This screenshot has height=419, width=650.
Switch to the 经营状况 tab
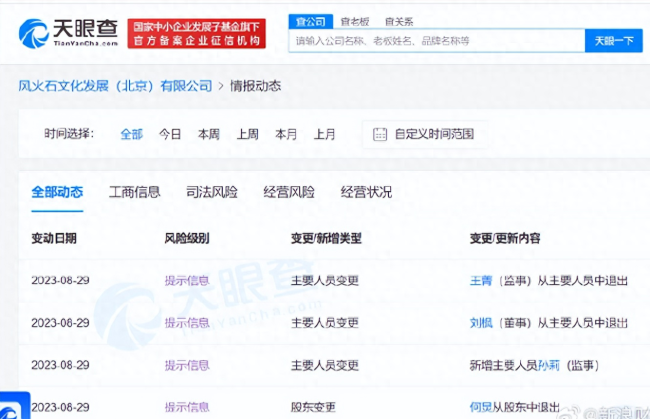366,192
